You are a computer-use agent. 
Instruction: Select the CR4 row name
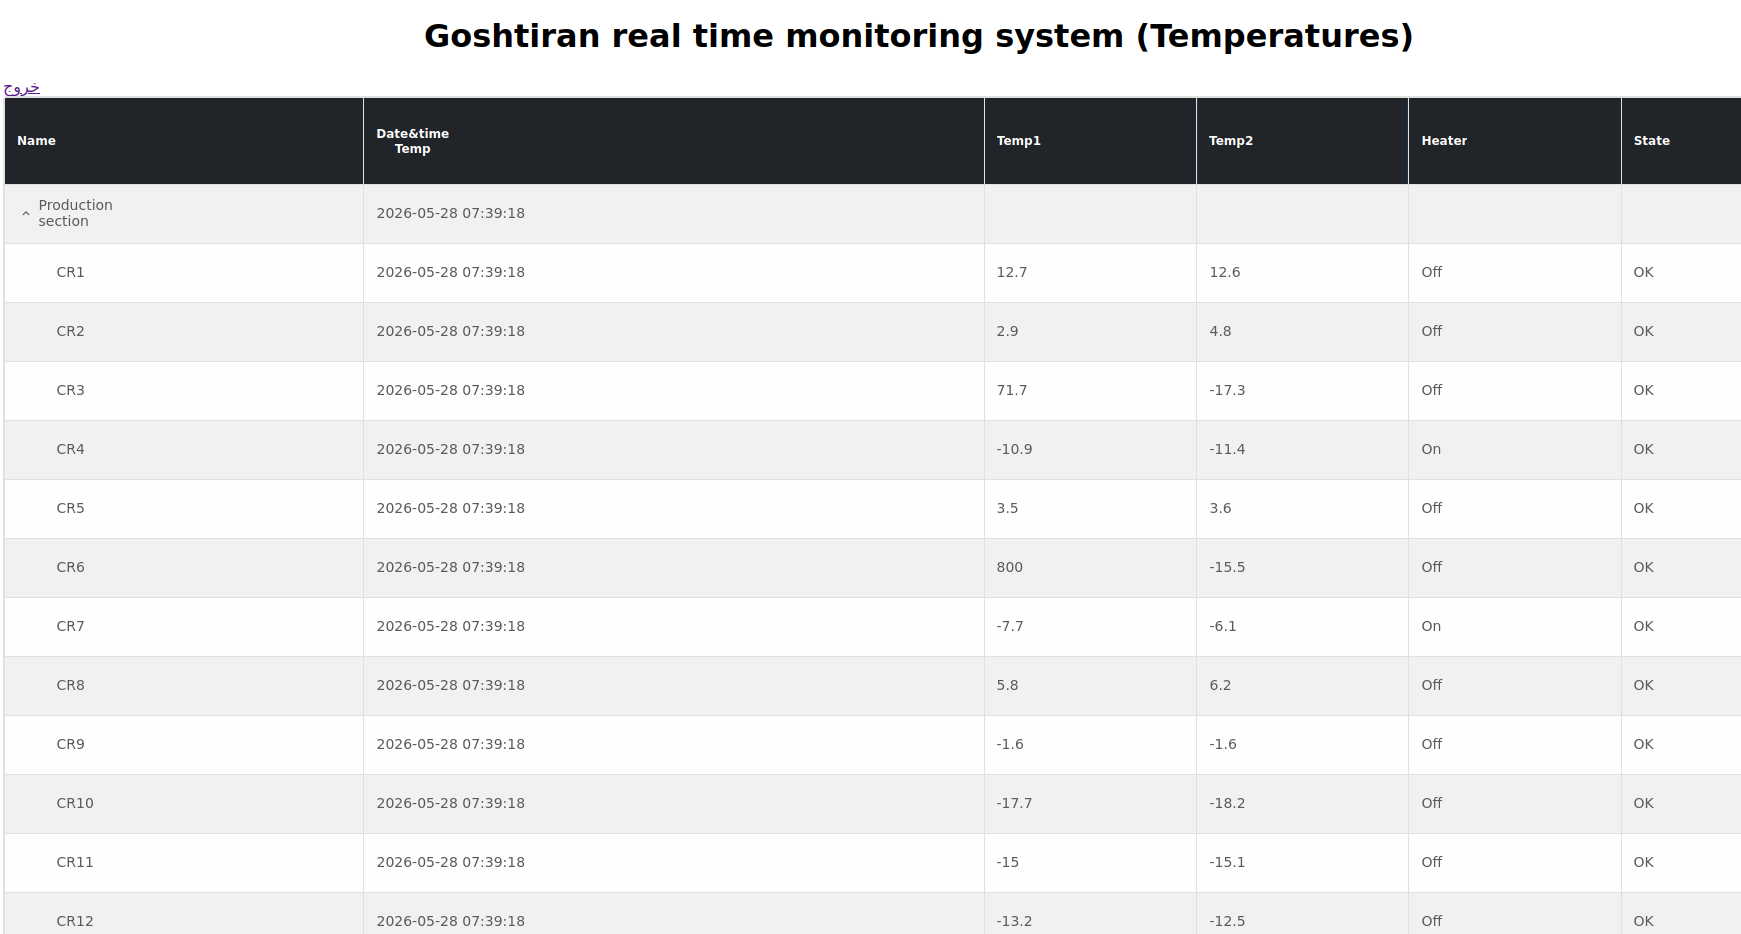70,449
